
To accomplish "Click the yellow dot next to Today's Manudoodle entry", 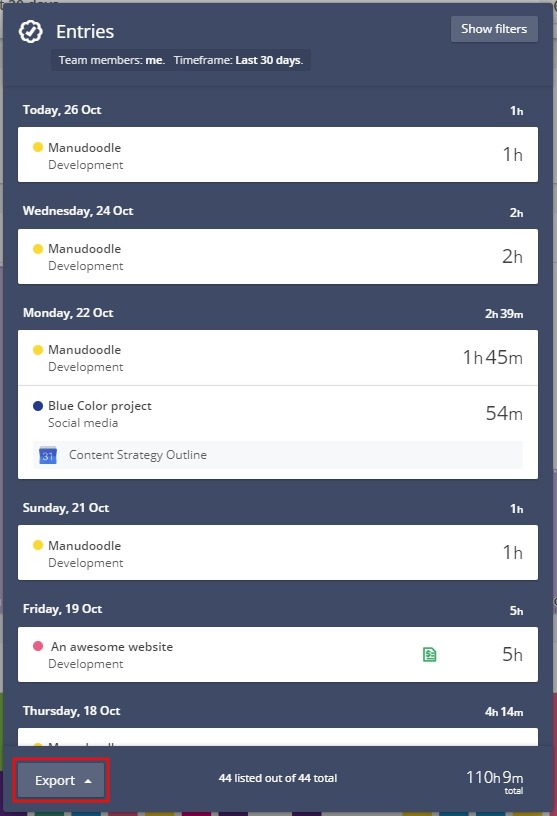I will pos(37,147).
